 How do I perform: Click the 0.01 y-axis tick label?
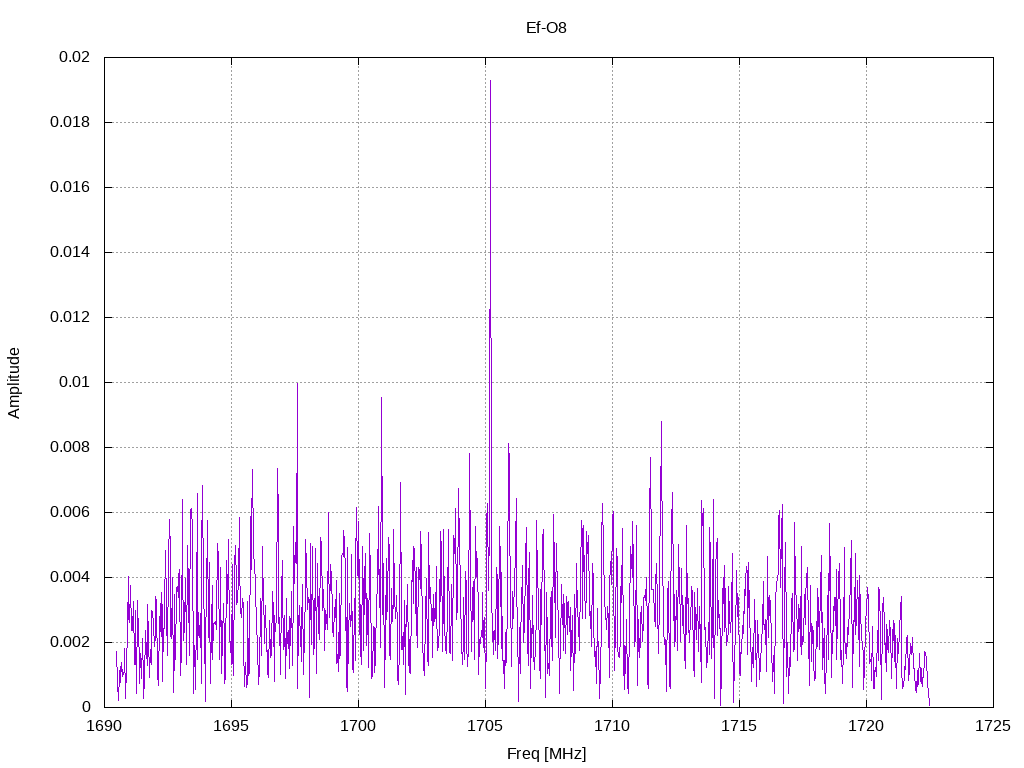point(74,382)
